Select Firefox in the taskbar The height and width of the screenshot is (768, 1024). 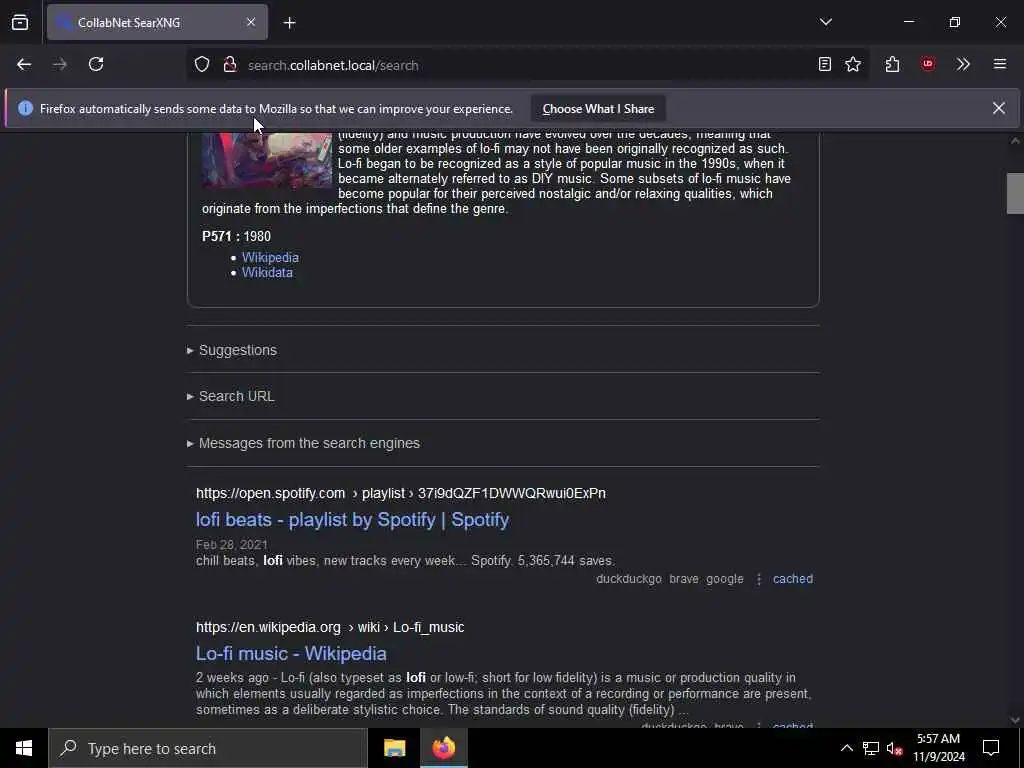(x=443, y=748)
